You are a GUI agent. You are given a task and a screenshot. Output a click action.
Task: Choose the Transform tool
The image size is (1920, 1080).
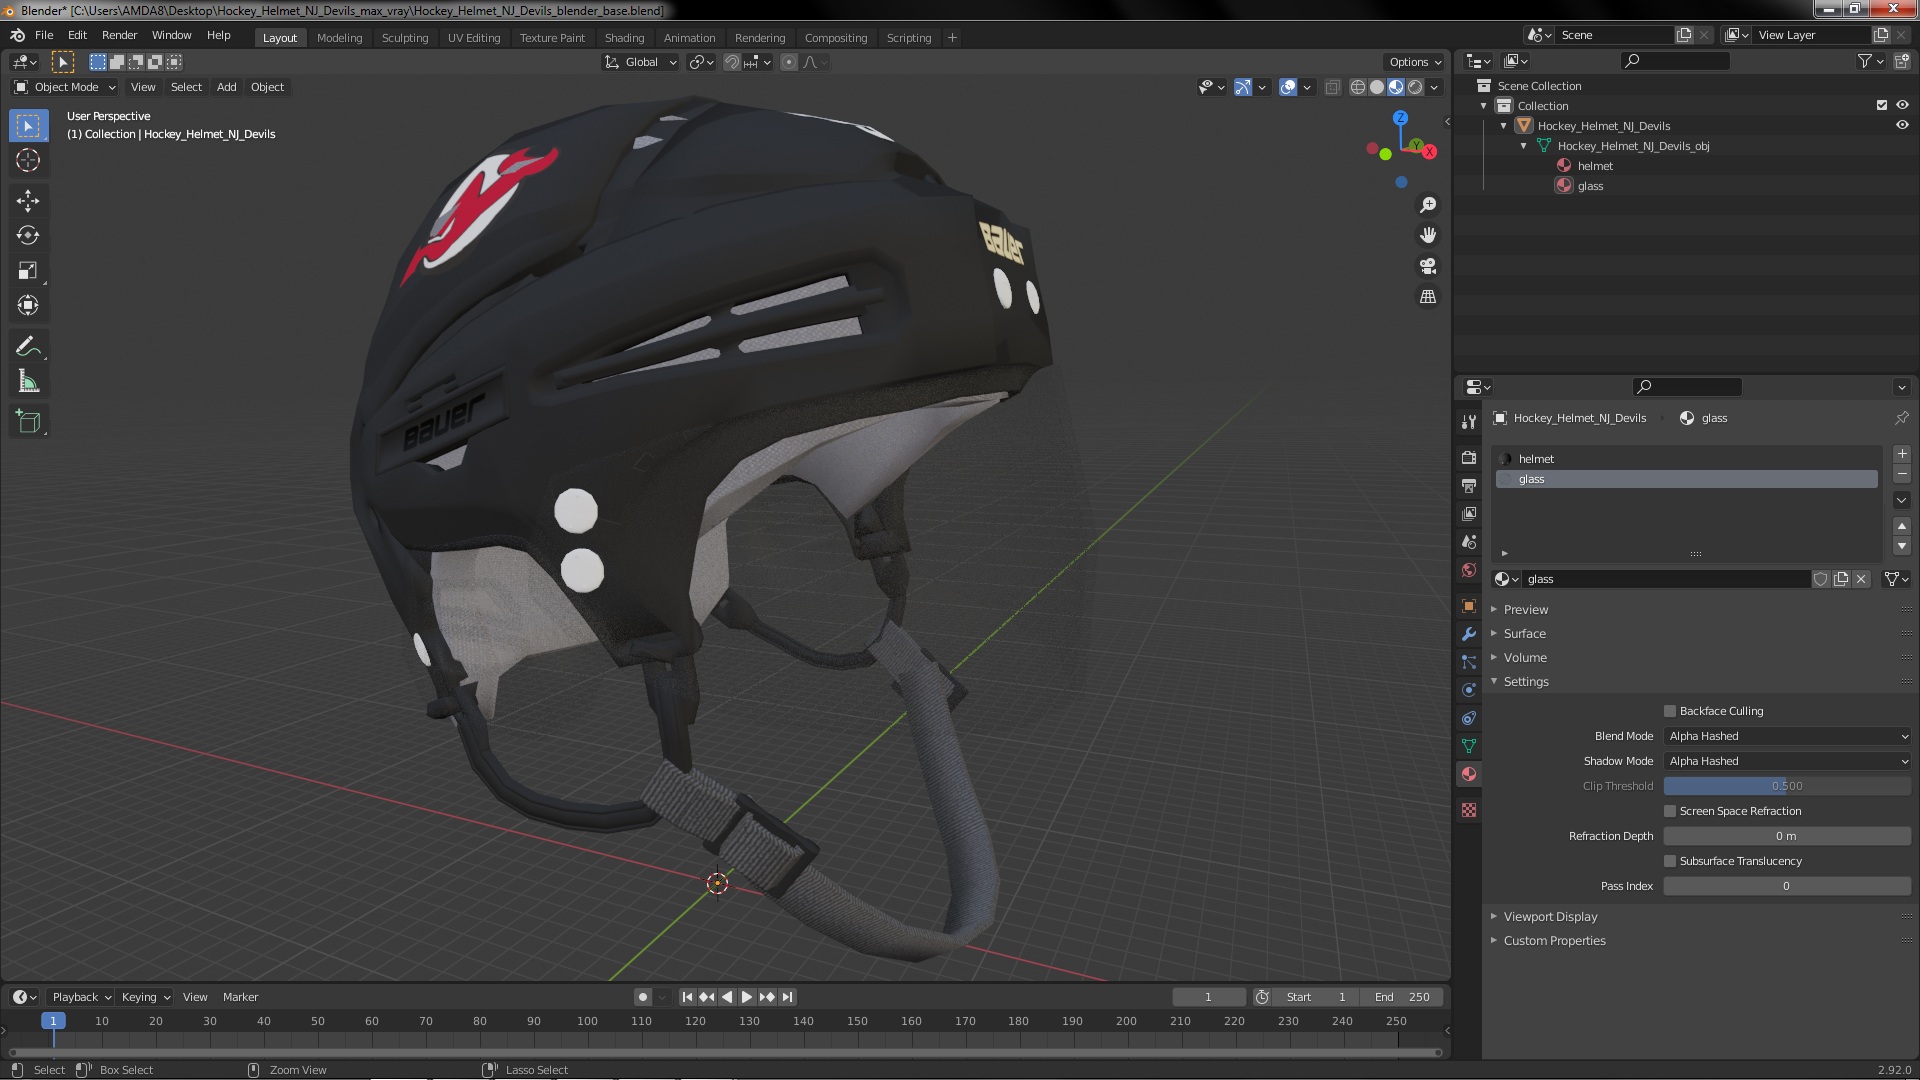28,306
